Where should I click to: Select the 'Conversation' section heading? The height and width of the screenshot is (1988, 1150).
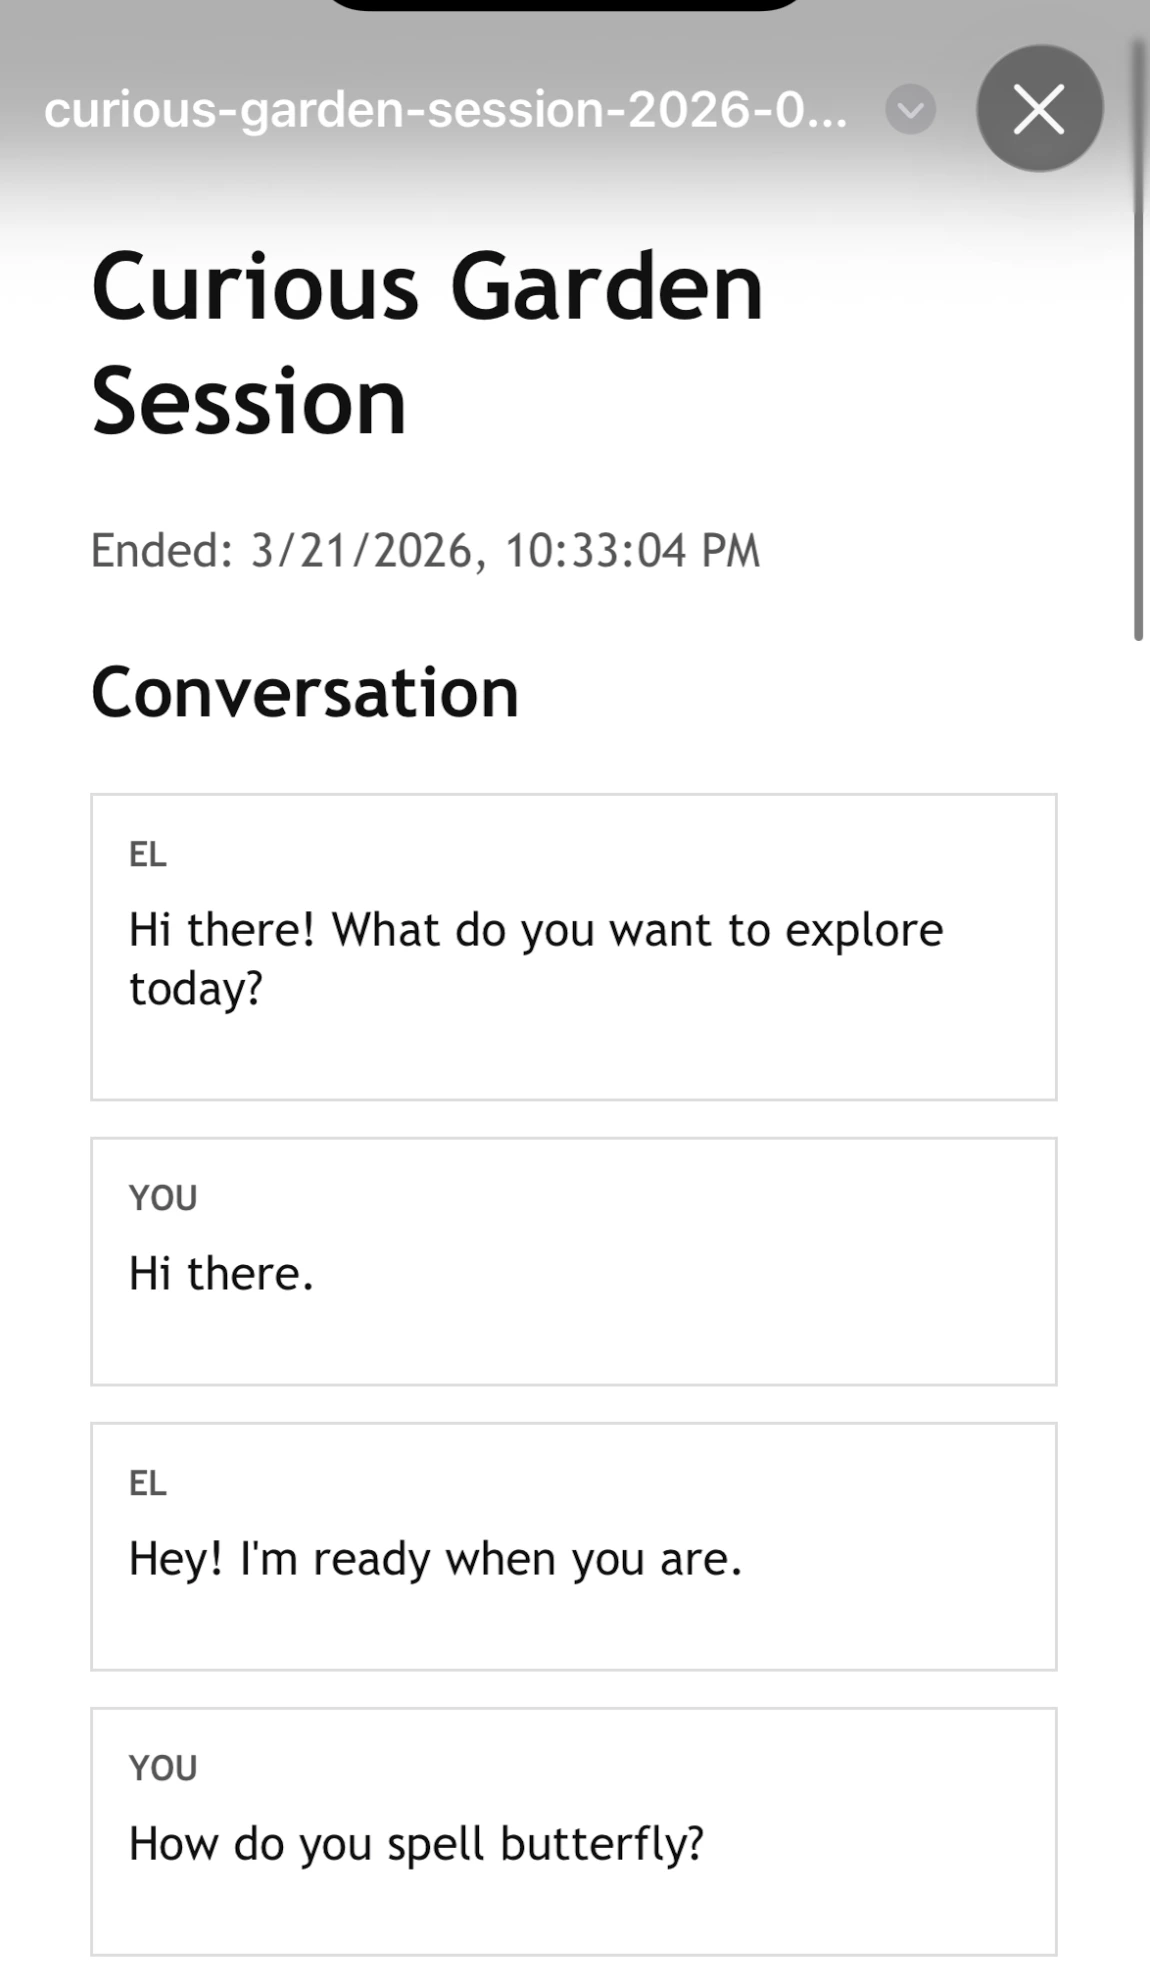click(305, 691)
